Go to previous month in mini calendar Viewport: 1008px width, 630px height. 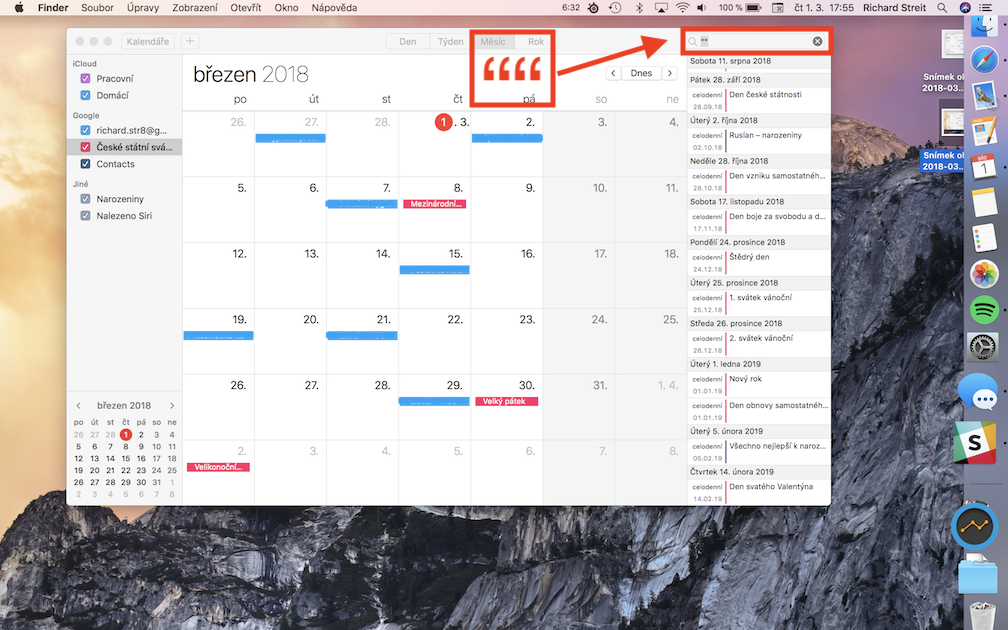tap(78, 405)
